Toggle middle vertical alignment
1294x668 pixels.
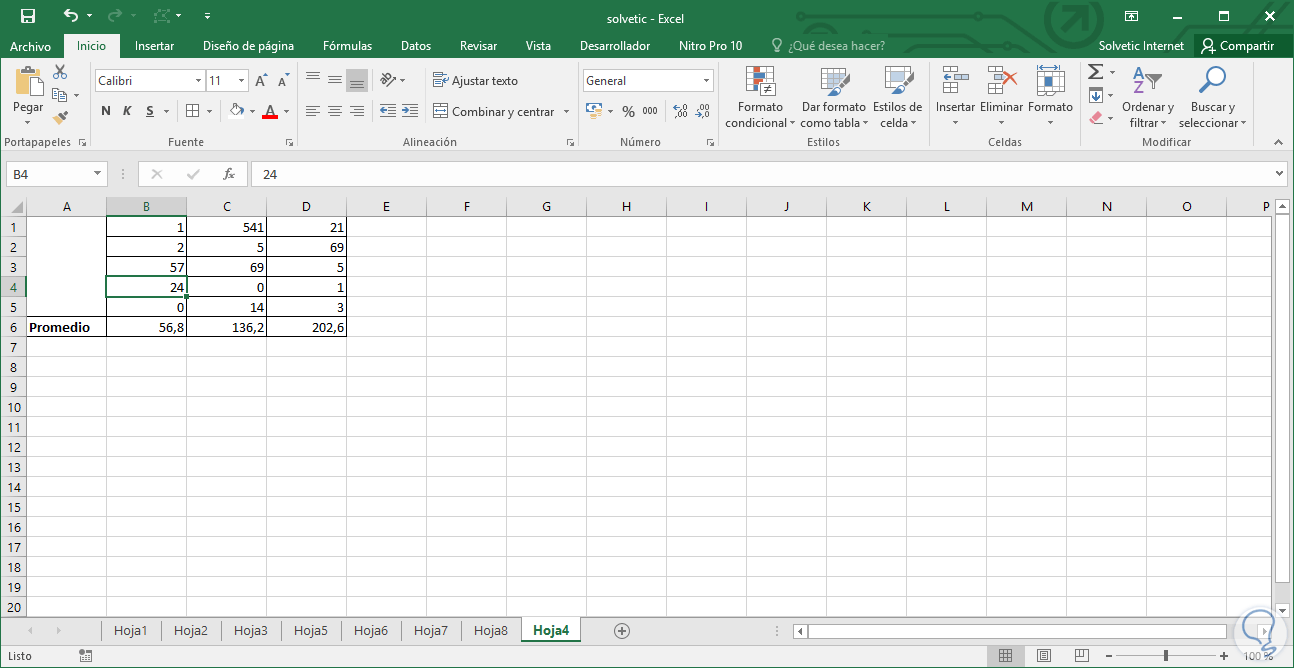pos(335,80)
